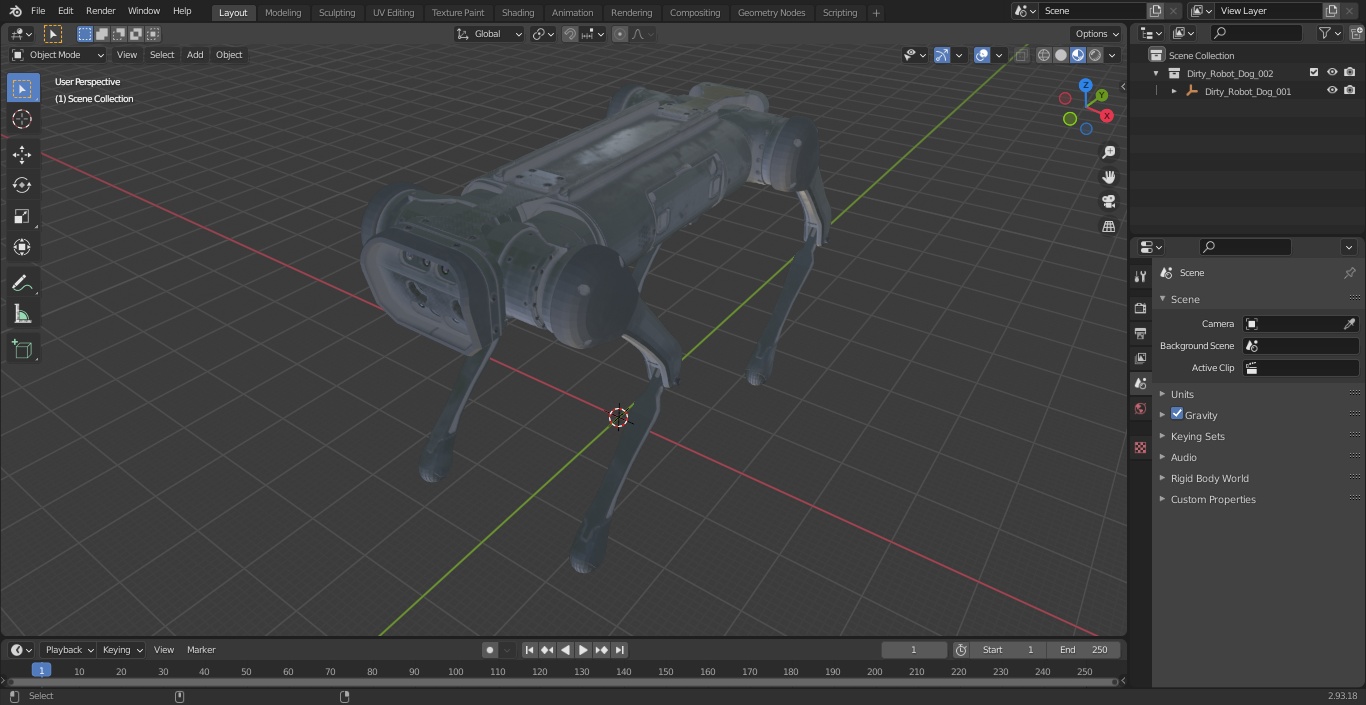
Task: Open the viewport Add menu
Action: (195, 55)
